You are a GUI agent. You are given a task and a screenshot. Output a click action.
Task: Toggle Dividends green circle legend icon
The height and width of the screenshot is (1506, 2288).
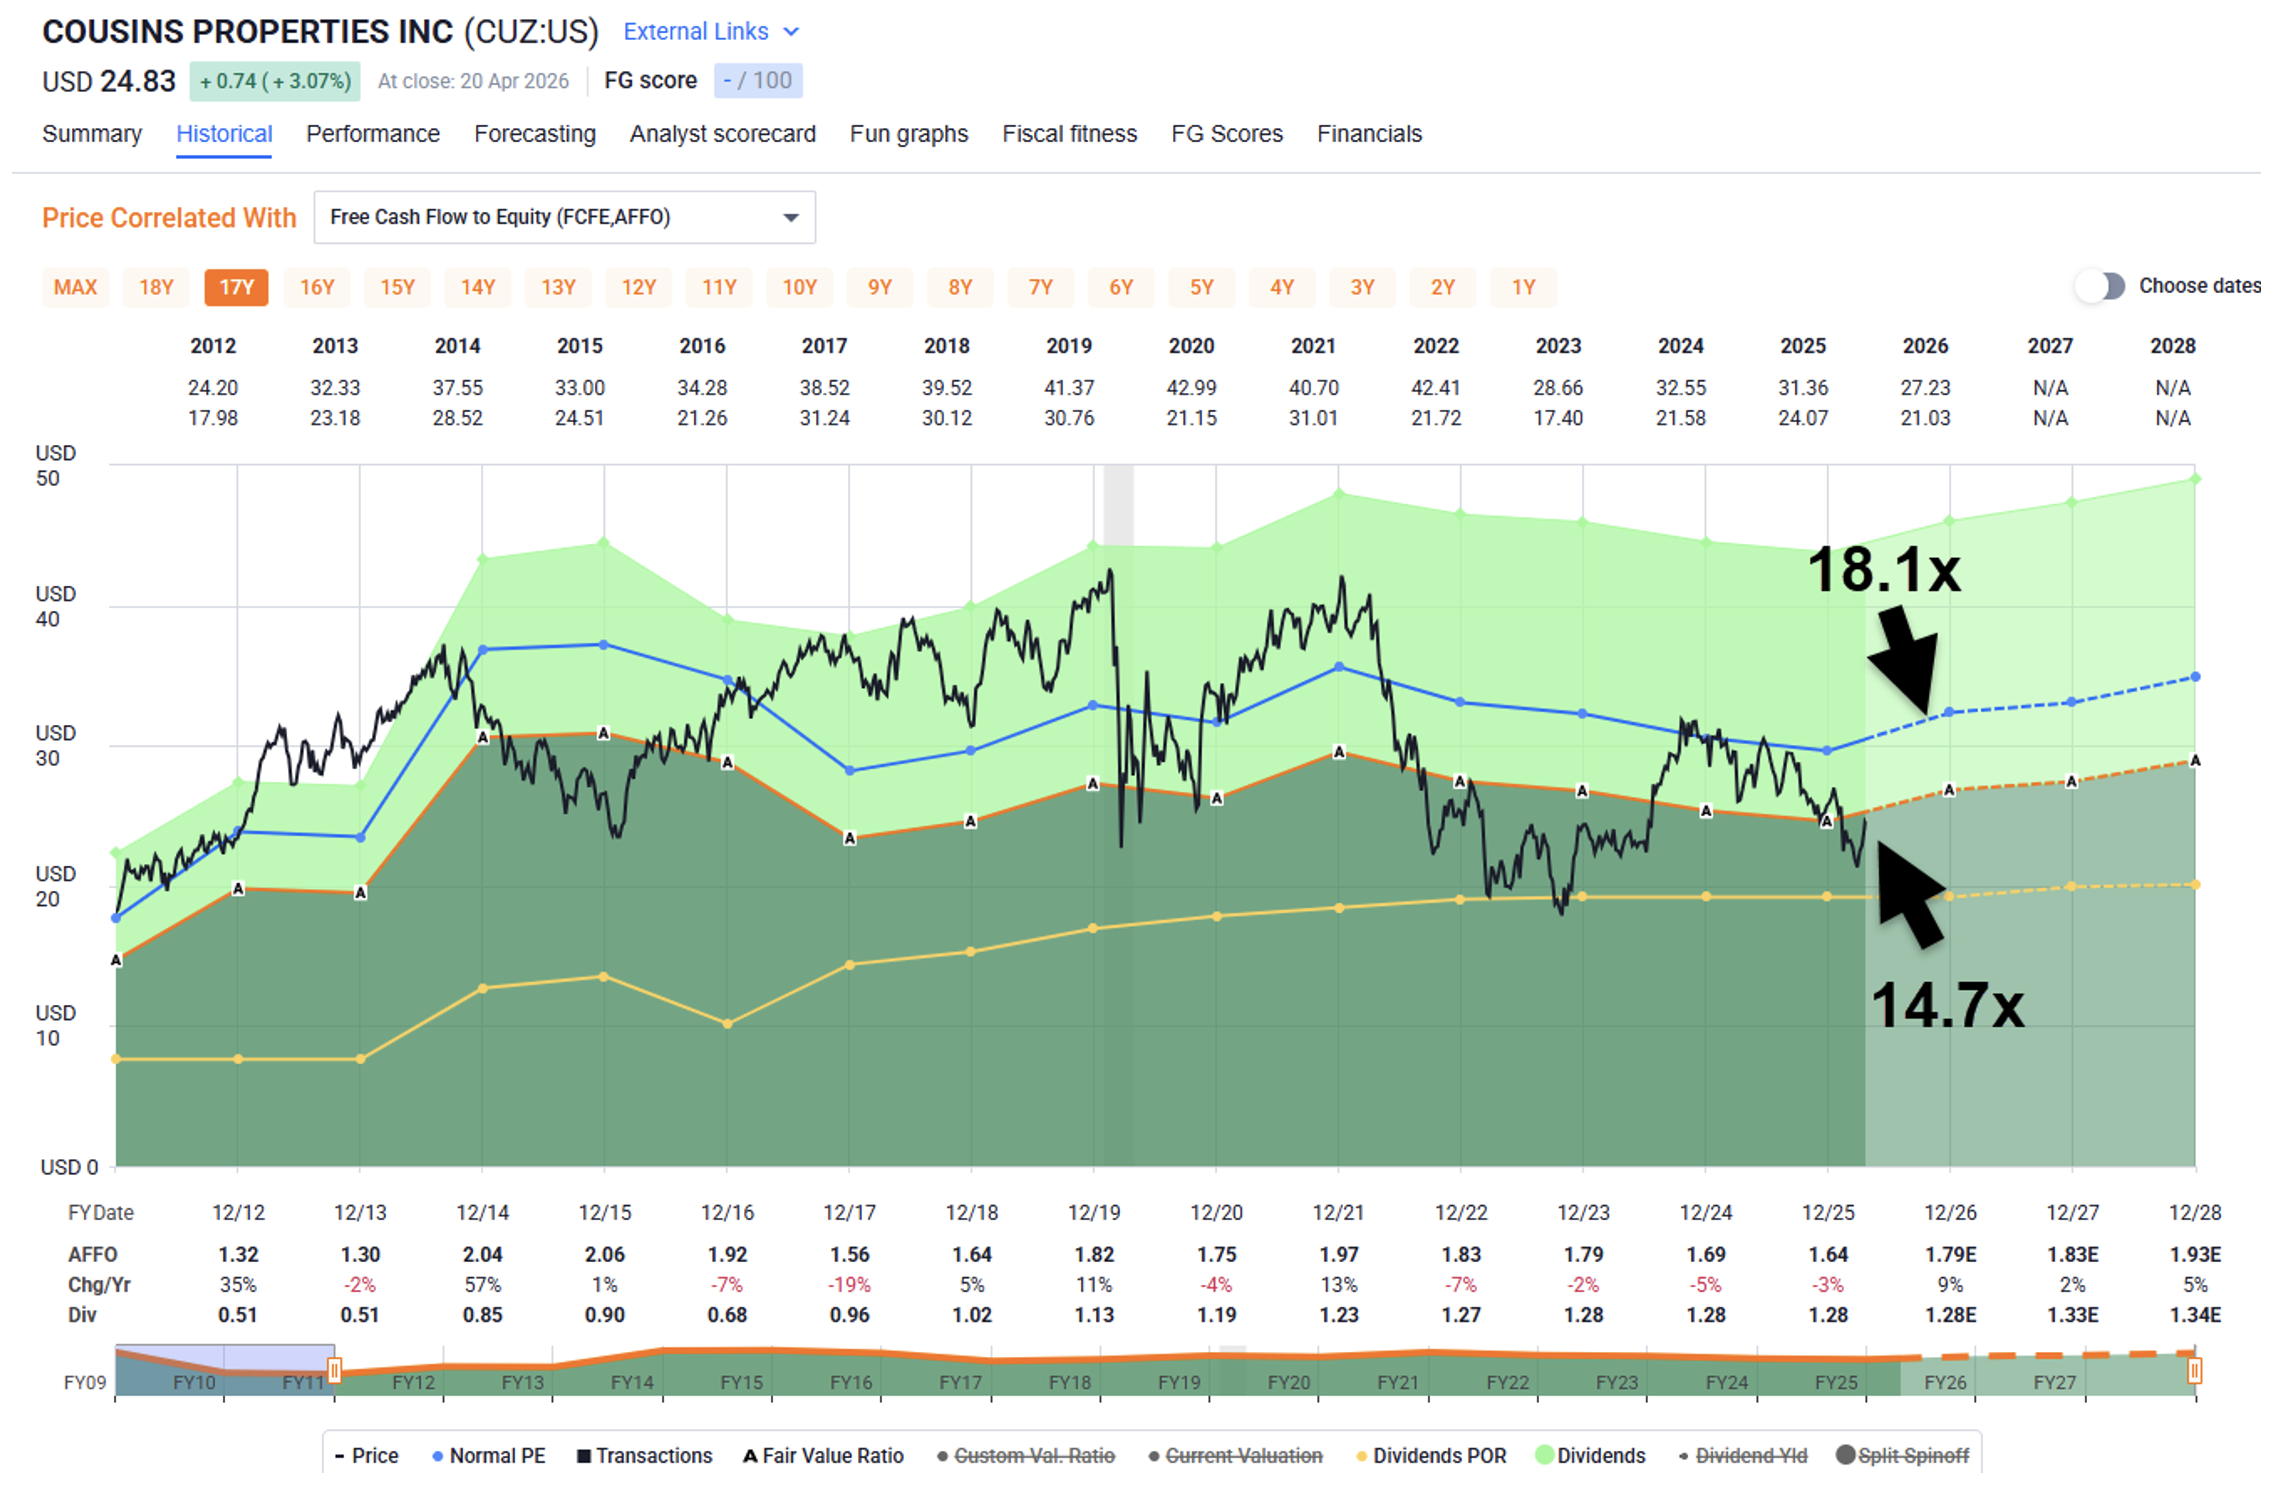pos(1544,1456)
